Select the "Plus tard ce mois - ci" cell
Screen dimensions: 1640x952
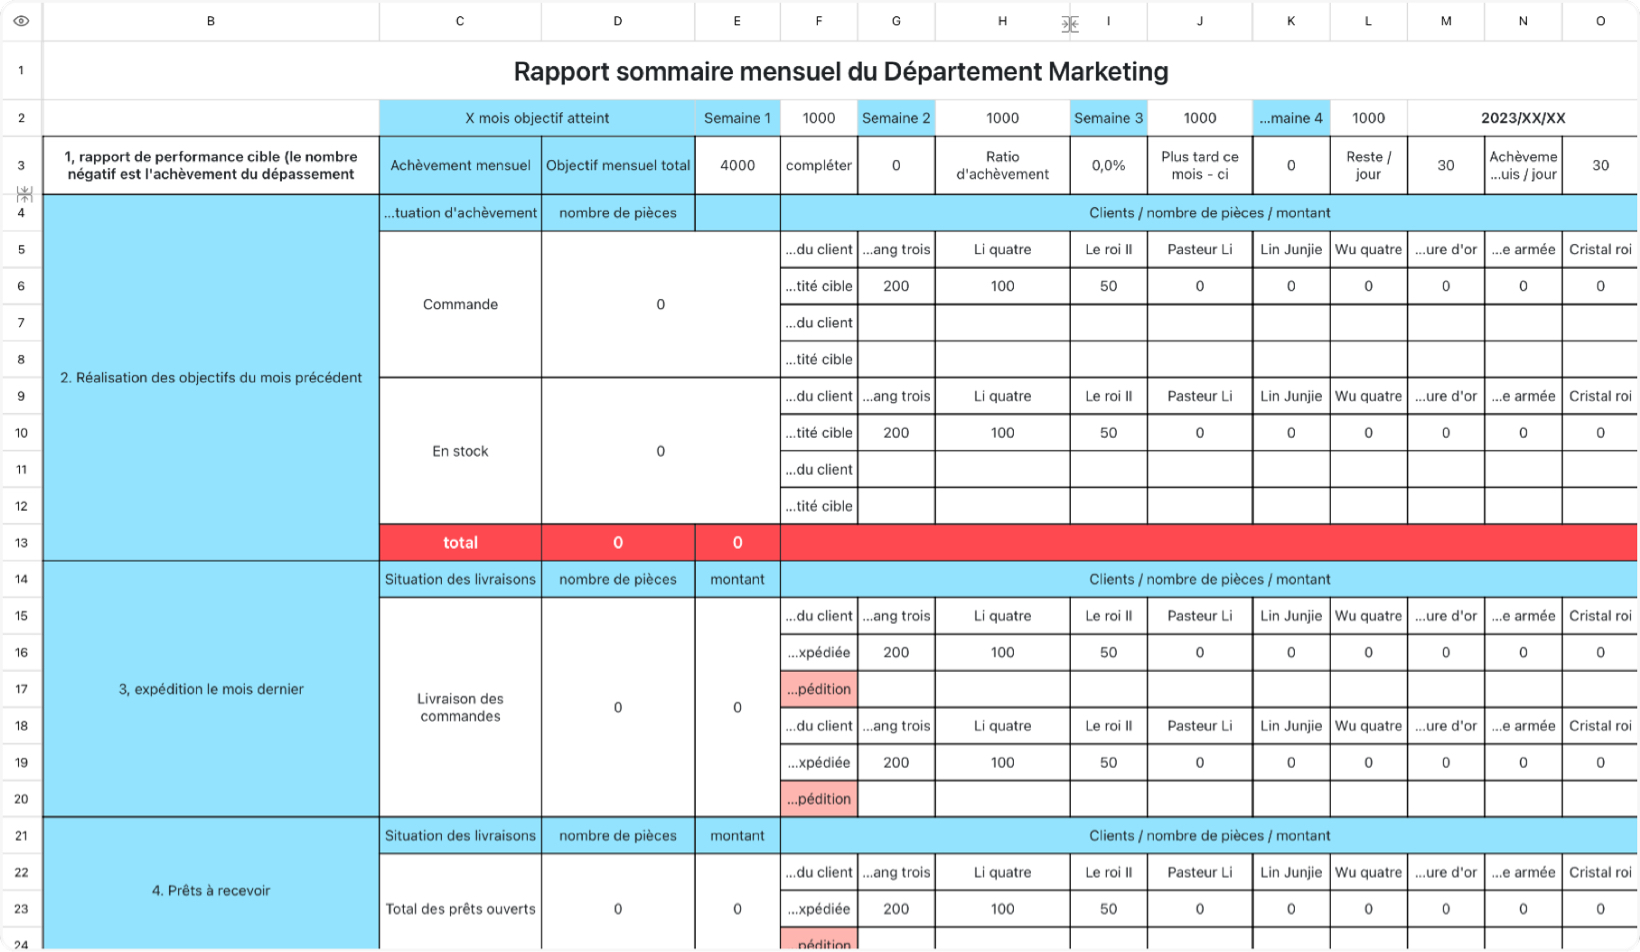1200,165
